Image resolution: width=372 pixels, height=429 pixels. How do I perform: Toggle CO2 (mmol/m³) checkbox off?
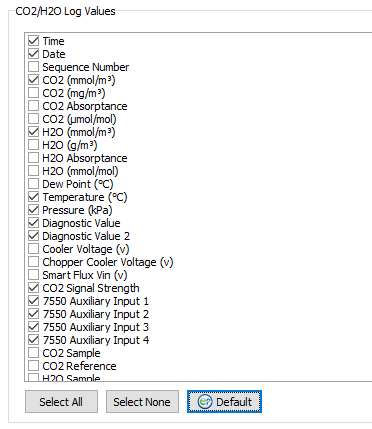(x=33, y=80)
